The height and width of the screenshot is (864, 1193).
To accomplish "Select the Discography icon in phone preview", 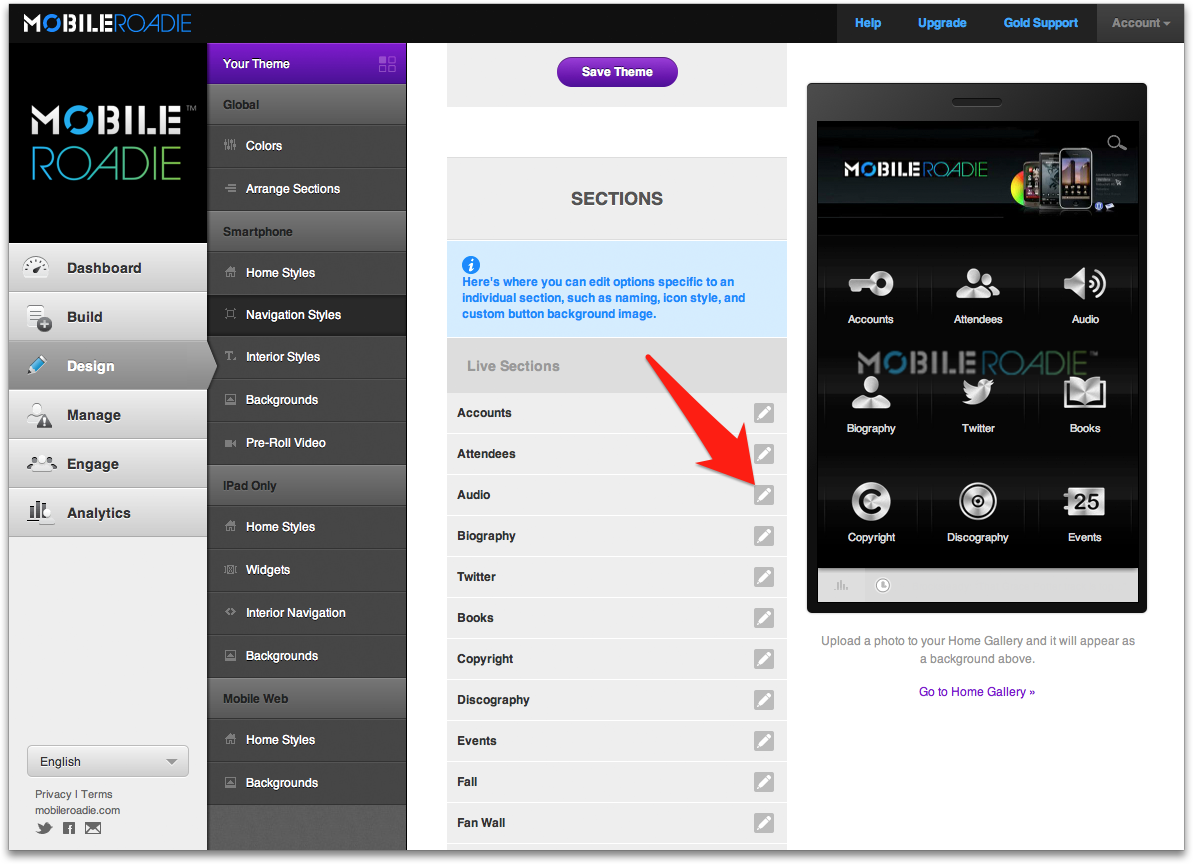I will [977, 502].
